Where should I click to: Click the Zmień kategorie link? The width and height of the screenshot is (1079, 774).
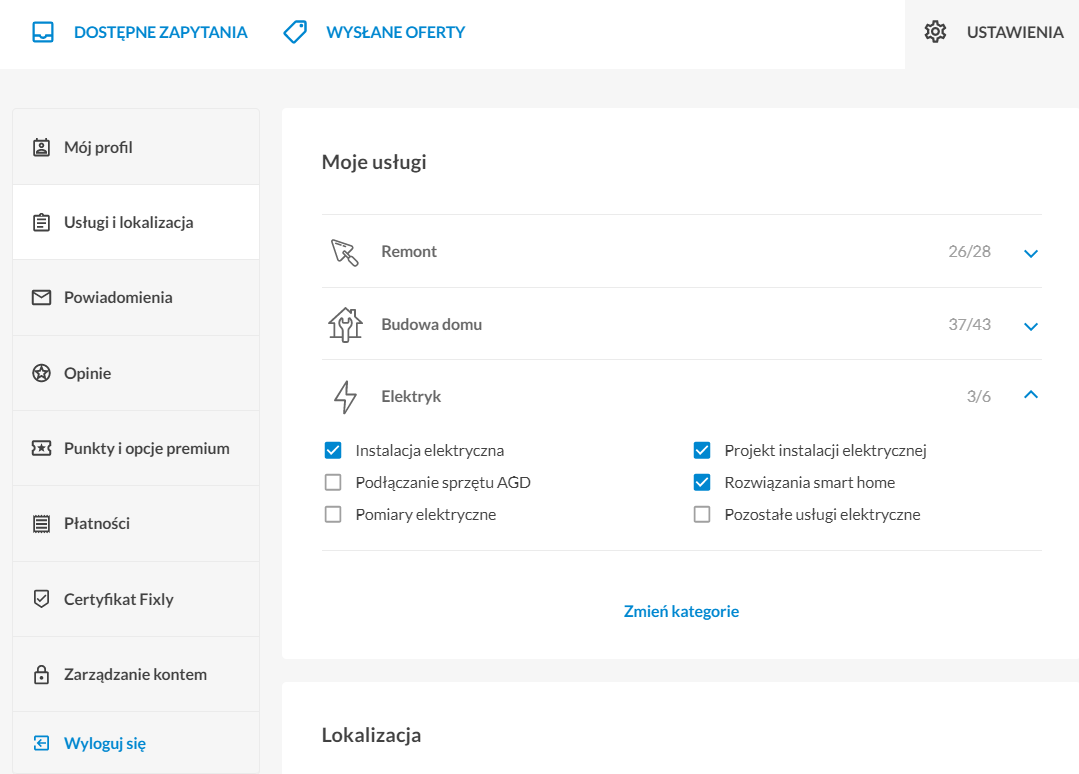tap(681, 611)
